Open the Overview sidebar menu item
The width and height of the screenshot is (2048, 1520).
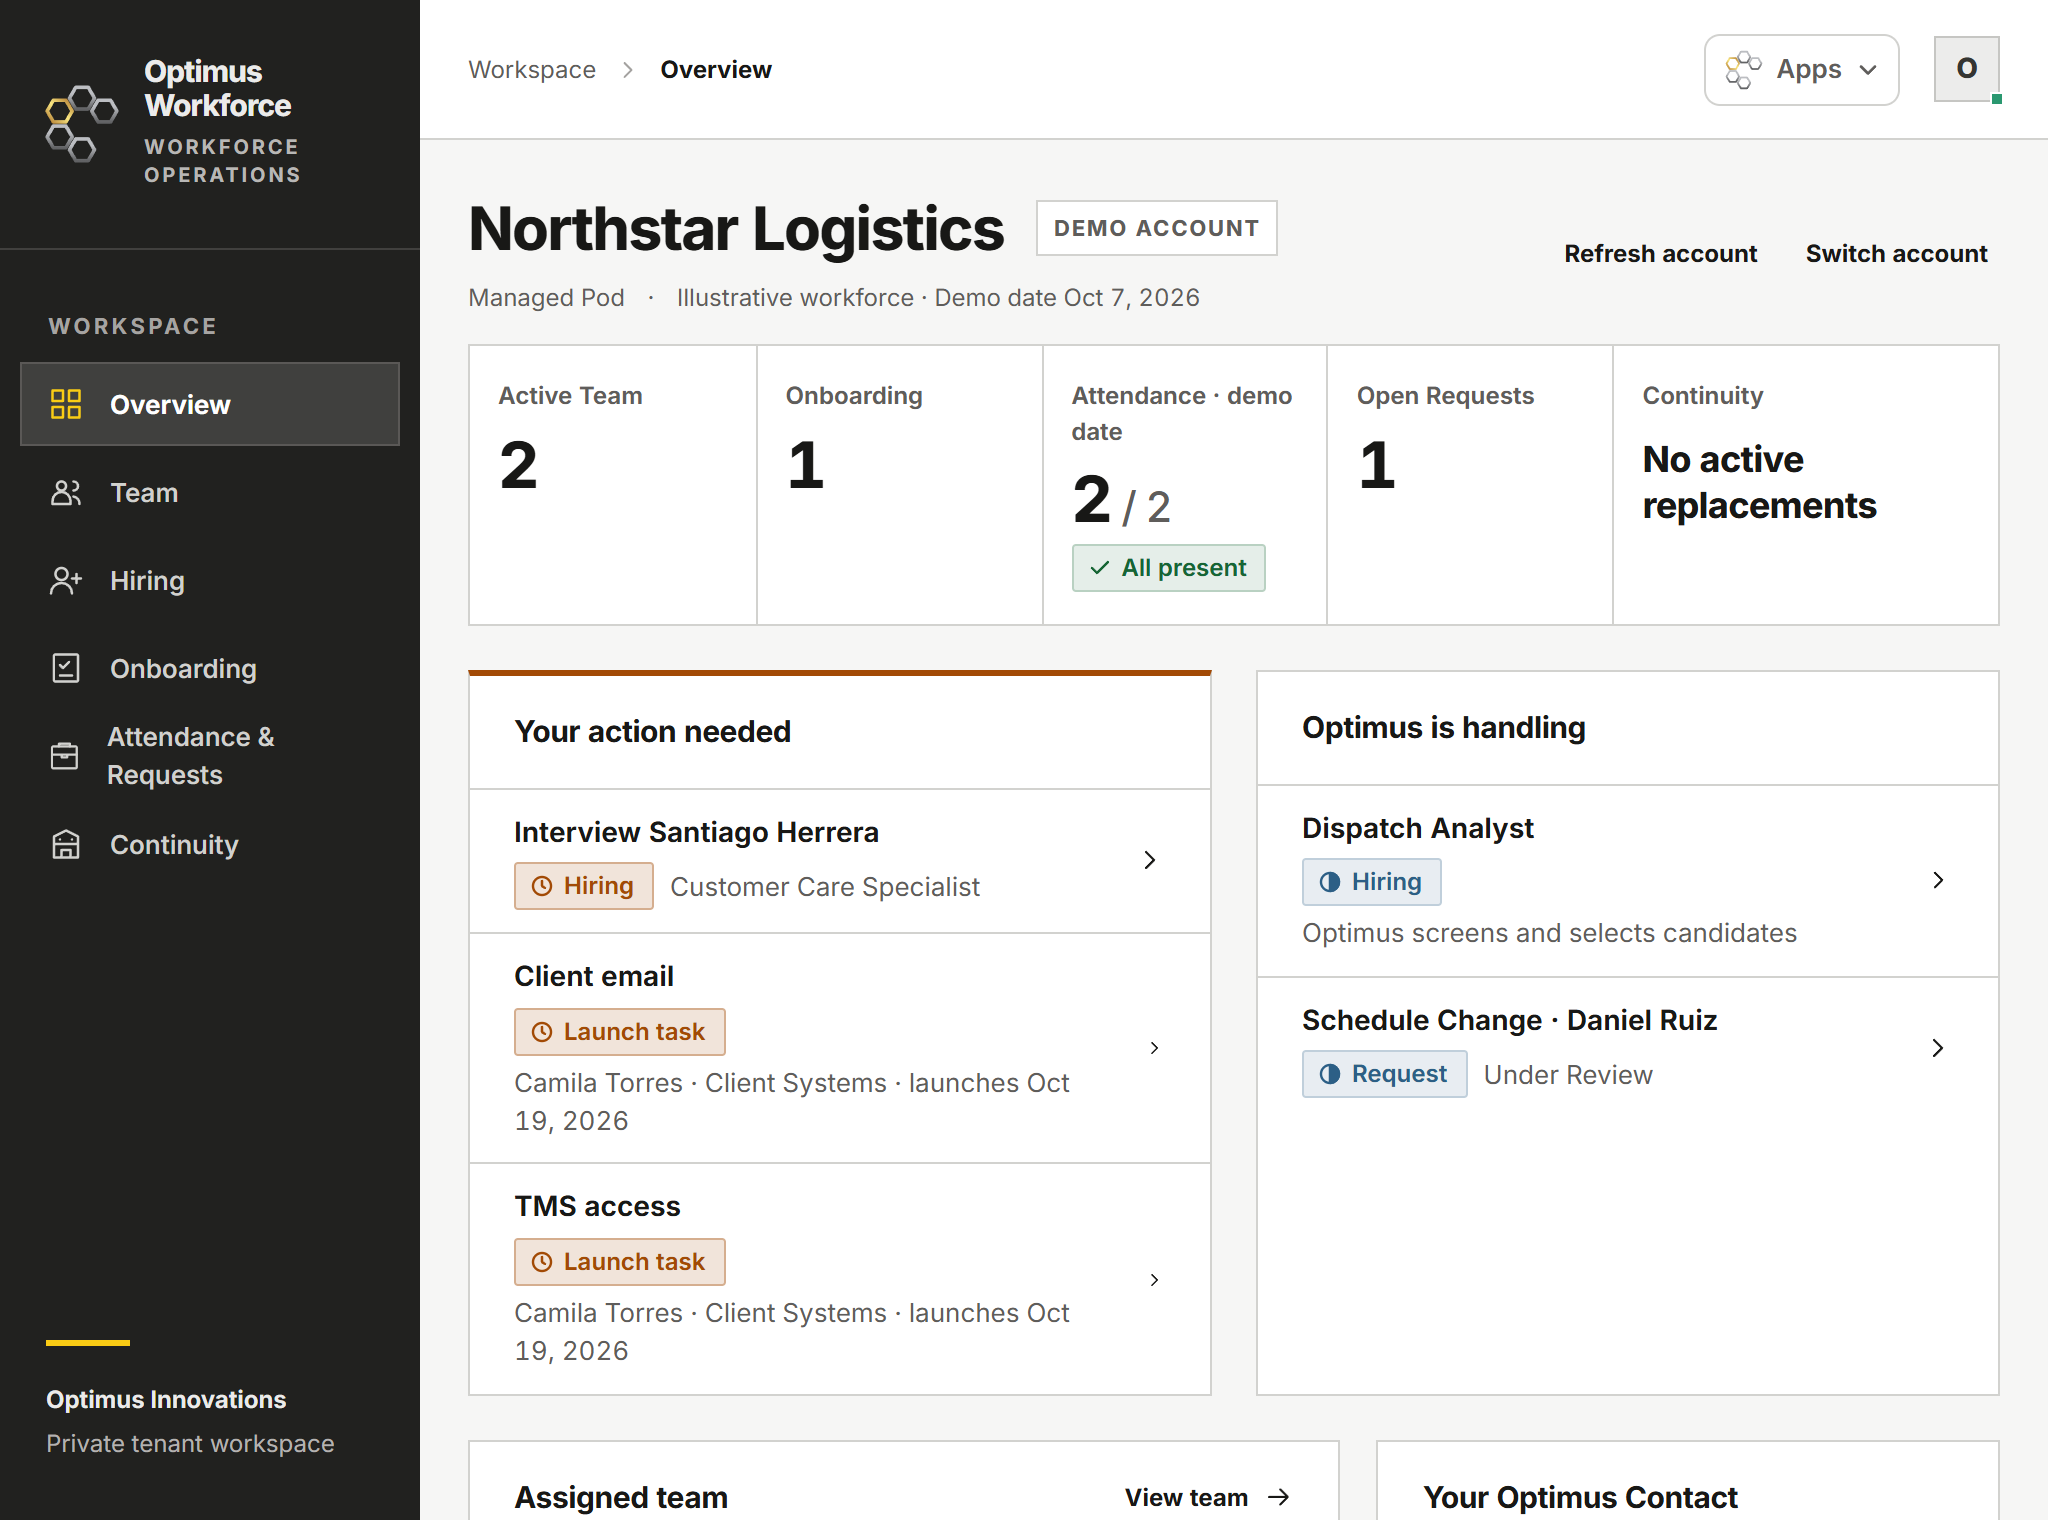(210, 404)
